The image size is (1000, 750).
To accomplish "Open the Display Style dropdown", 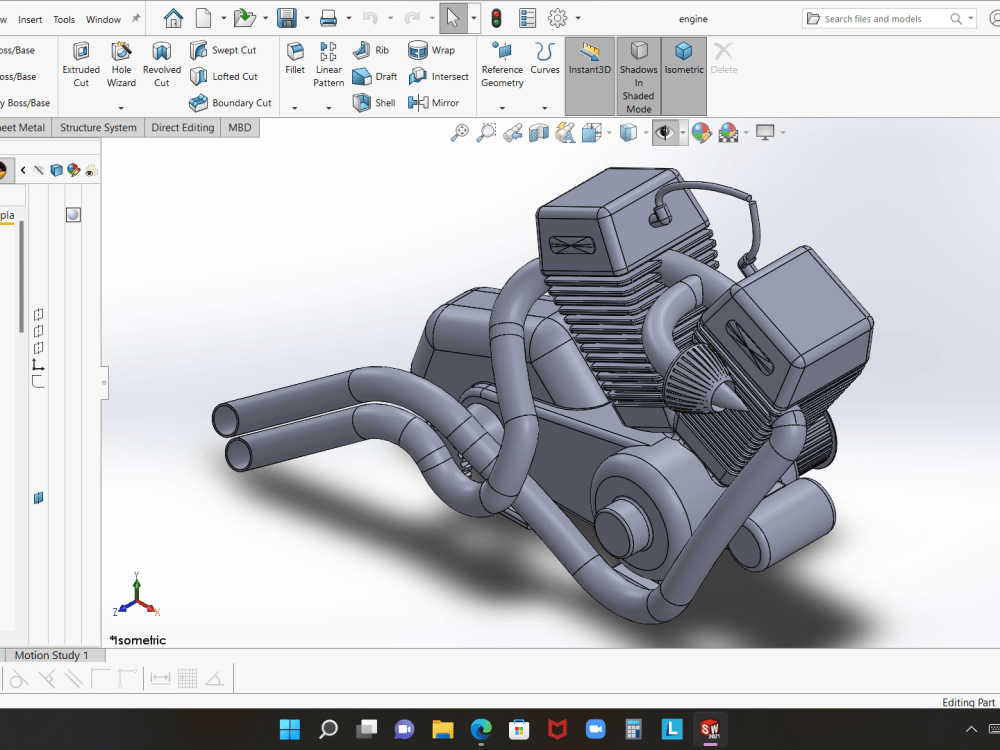I will pos(645,132).
